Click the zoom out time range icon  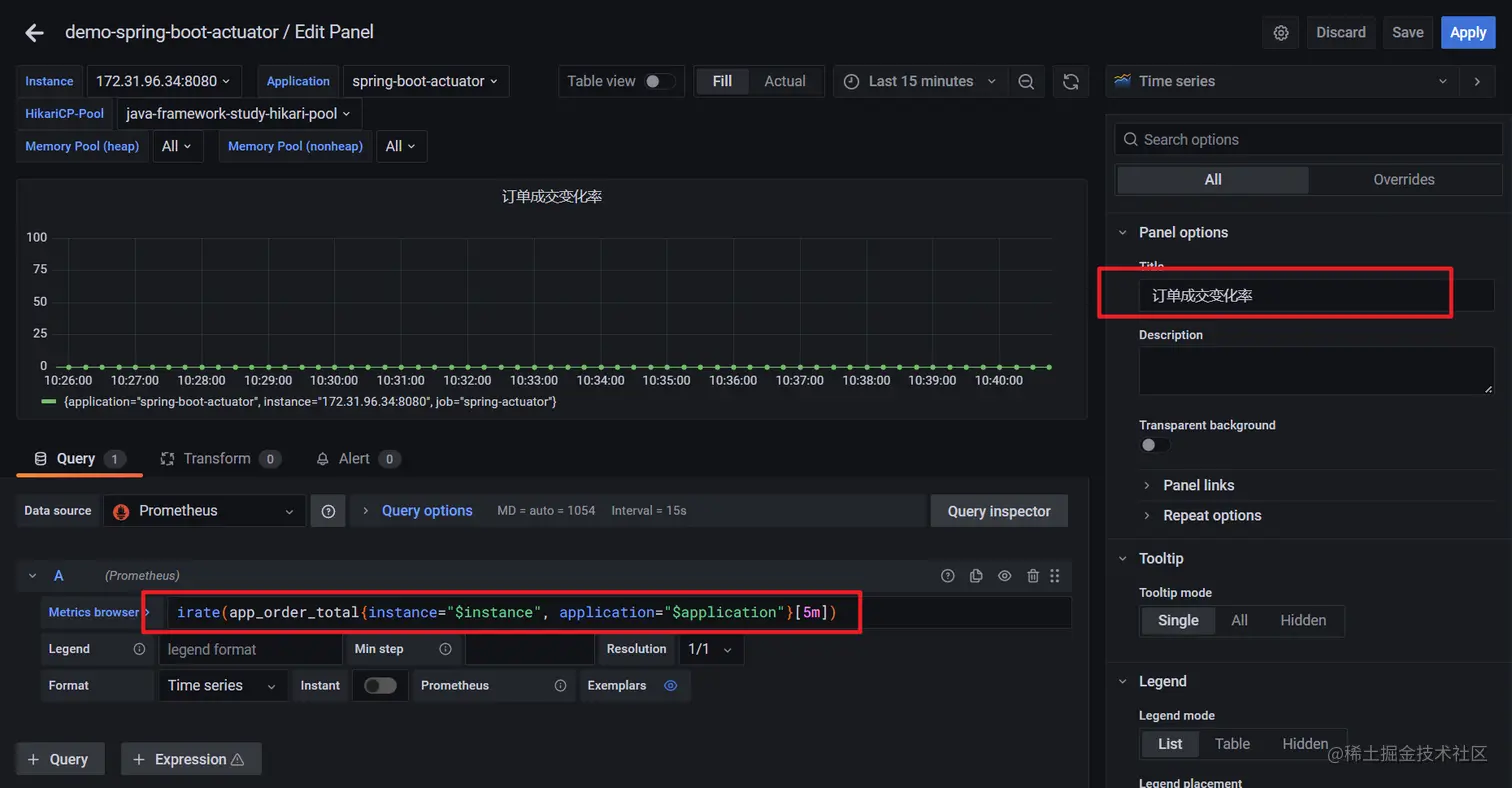(x=1026, y=81)
